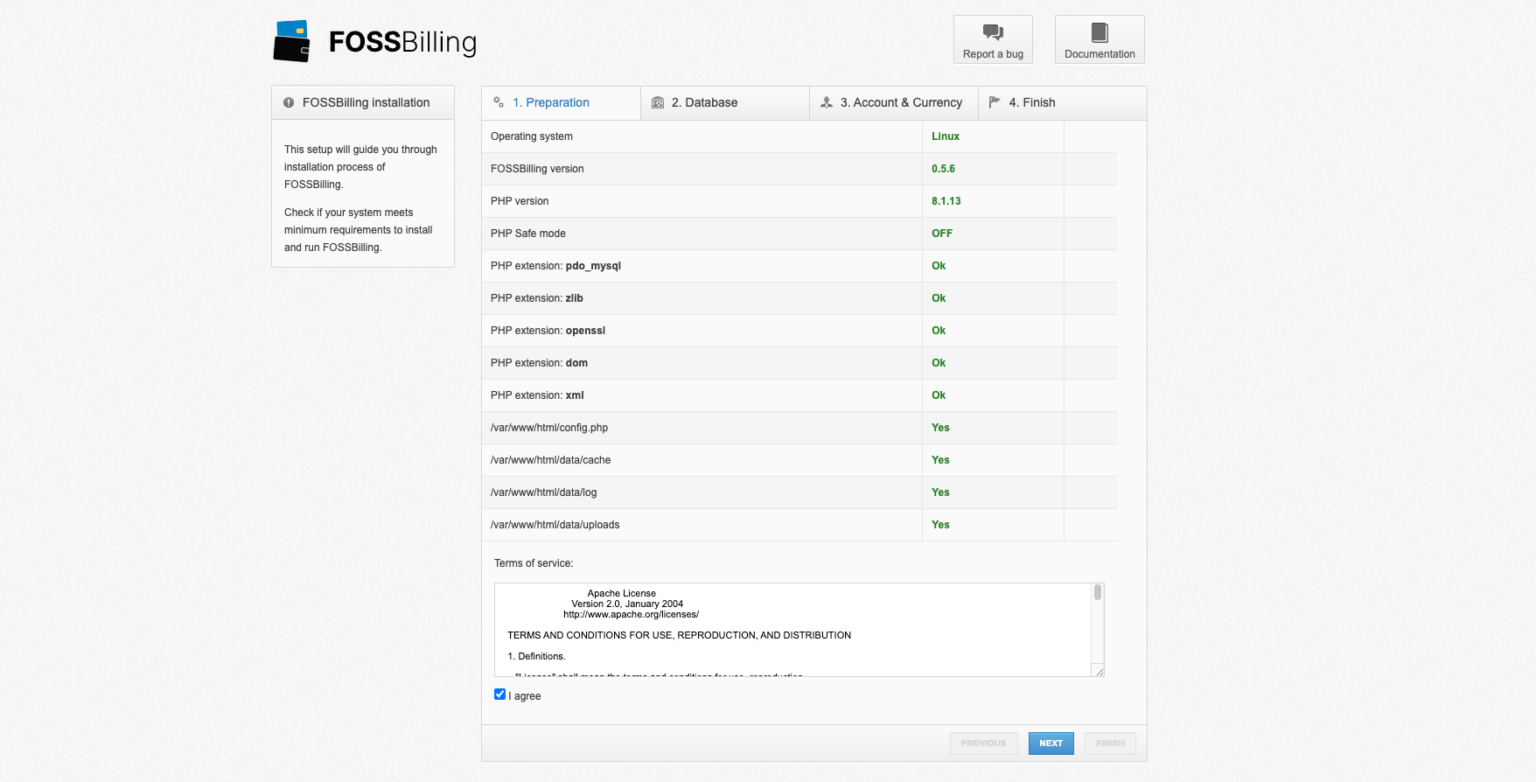Uncheck the I agree checkbox

(x=500, y=694)
